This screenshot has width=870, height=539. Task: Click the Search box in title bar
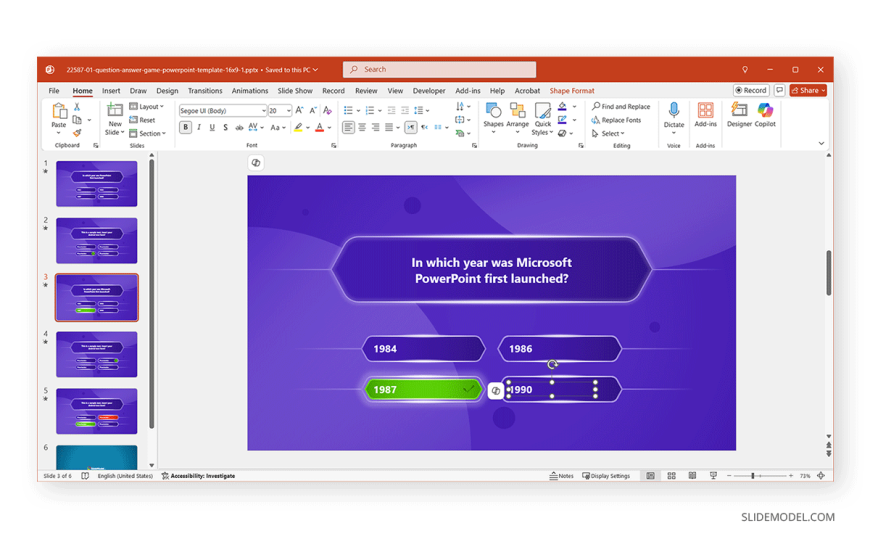click(x=439, y=69)
